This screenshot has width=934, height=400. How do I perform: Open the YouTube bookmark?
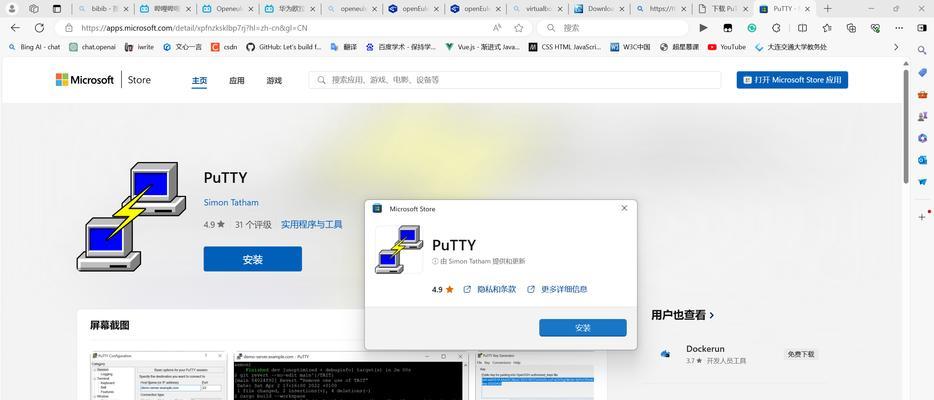[727, 47]
